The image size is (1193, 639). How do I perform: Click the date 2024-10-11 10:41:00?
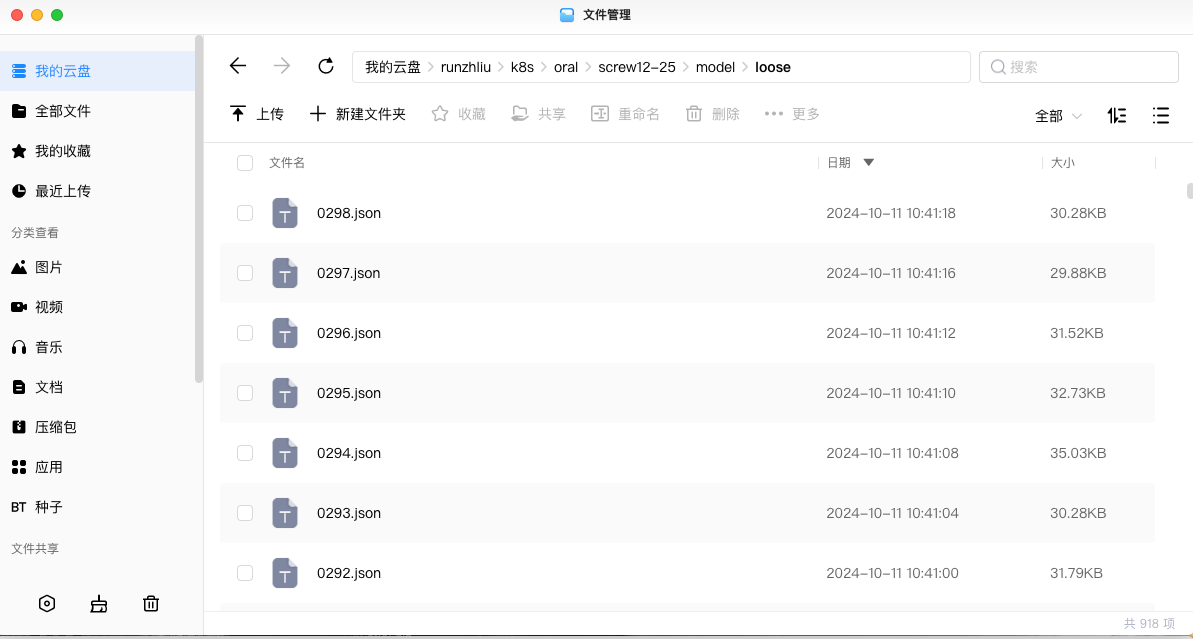(x=892, y=573)
